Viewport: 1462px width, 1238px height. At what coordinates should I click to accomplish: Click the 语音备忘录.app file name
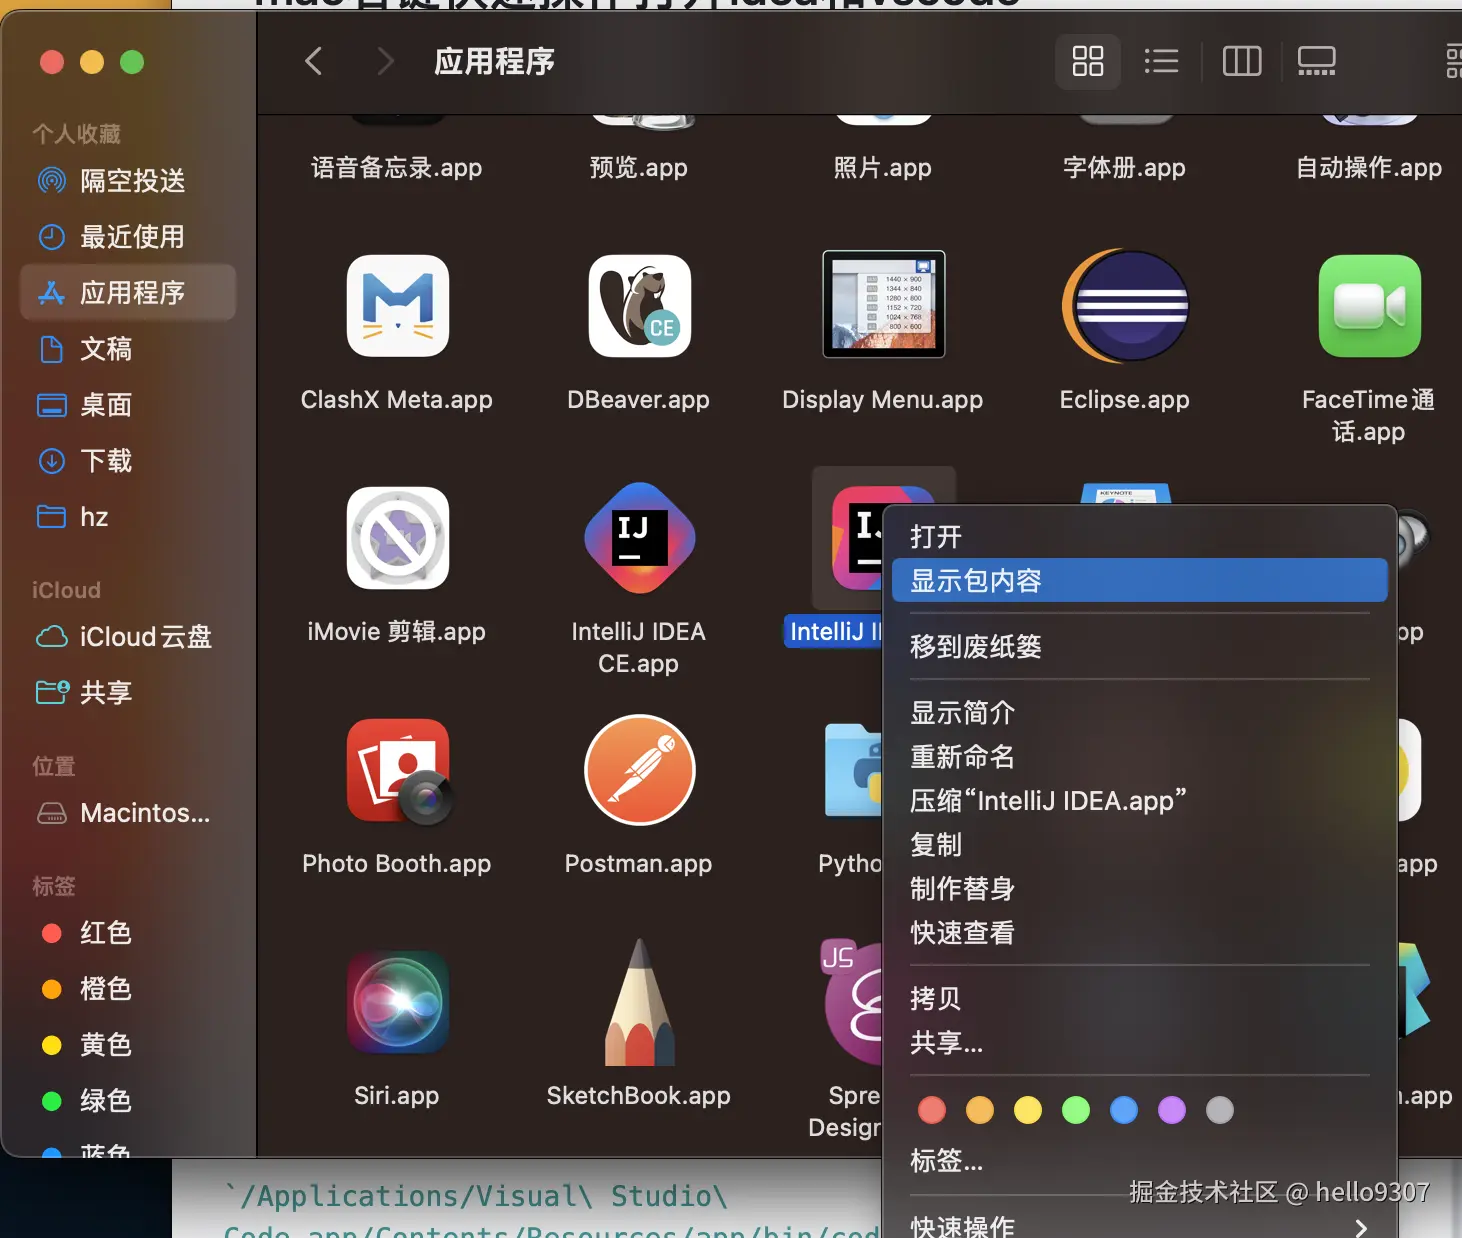397,168
